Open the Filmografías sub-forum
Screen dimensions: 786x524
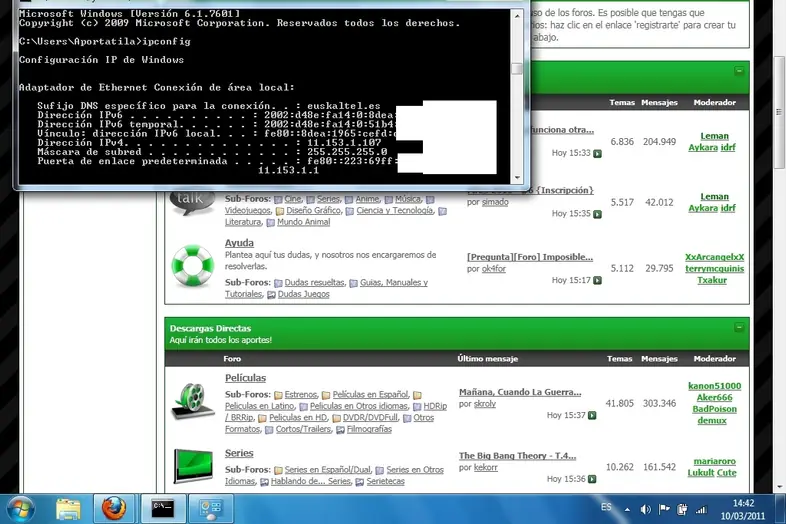[369, 429]
